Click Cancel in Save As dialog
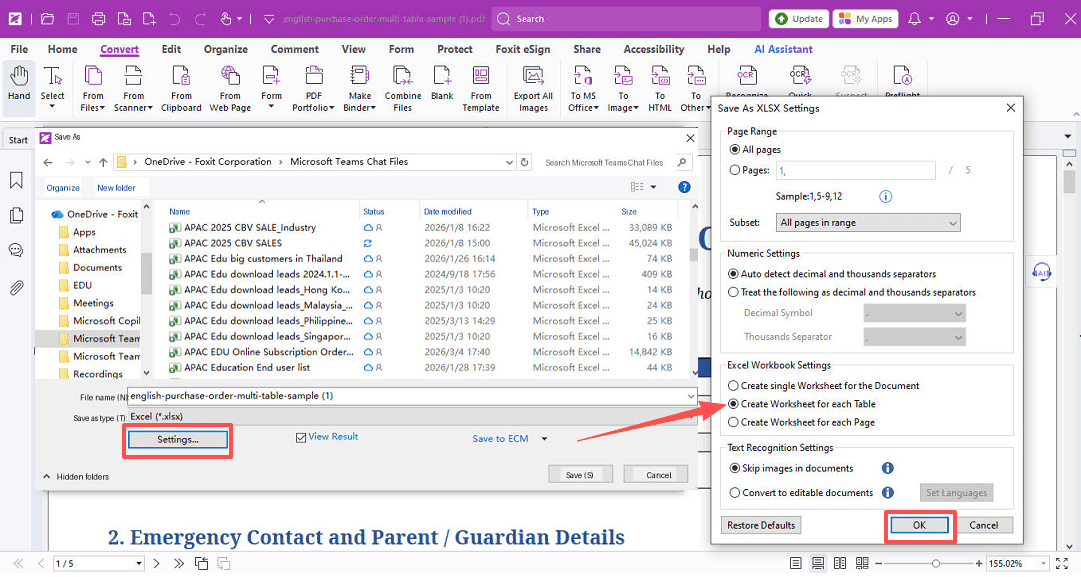The height and width of the screenshot is (577, 1081). pyautogui.click(x=658, y=474)
